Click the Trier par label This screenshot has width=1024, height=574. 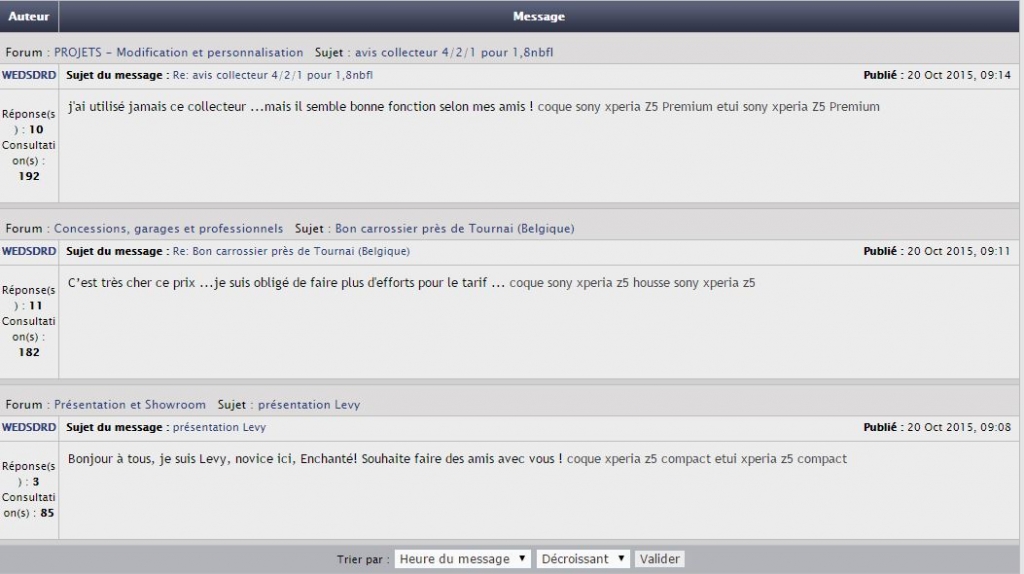pos(362,560)
